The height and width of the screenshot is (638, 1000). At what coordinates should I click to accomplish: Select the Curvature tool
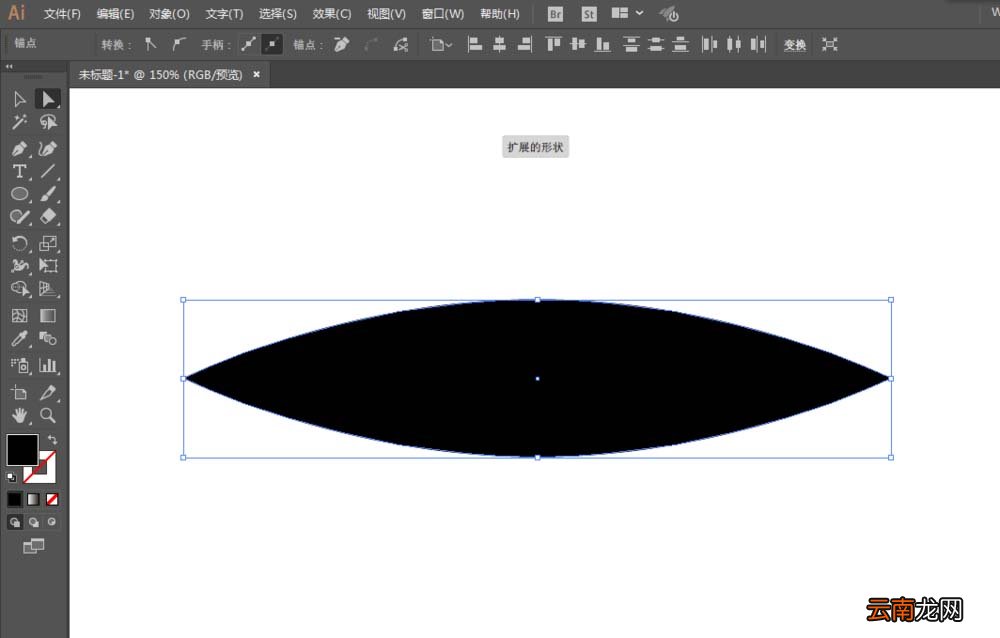click(x=48, y=149)
